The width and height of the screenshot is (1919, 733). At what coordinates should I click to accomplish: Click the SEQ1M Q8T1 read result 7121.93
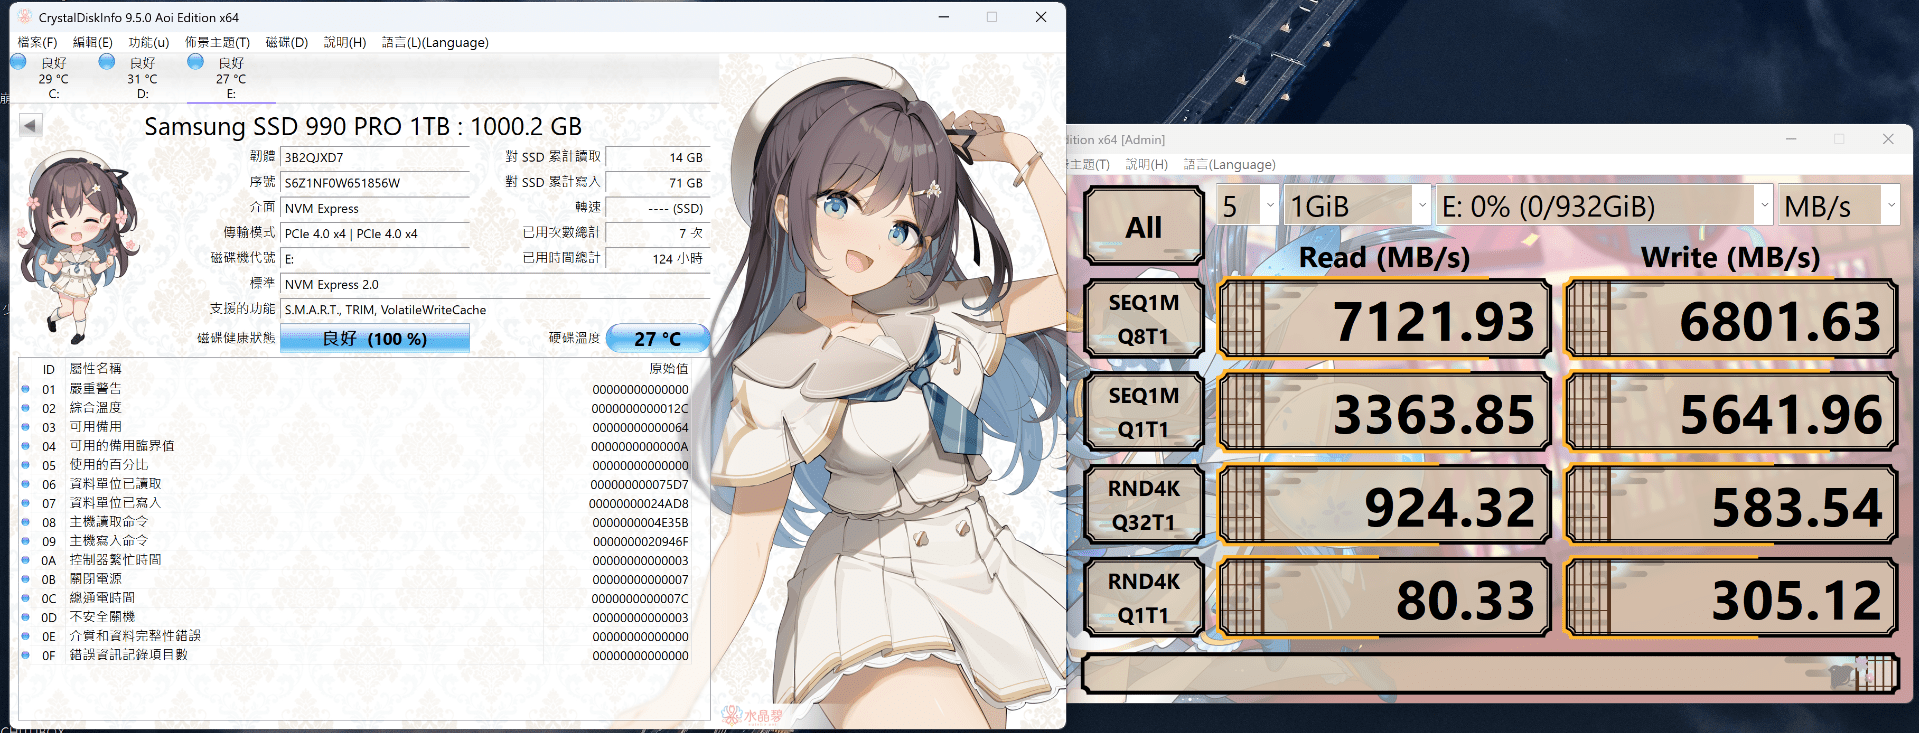point(1384,320)
